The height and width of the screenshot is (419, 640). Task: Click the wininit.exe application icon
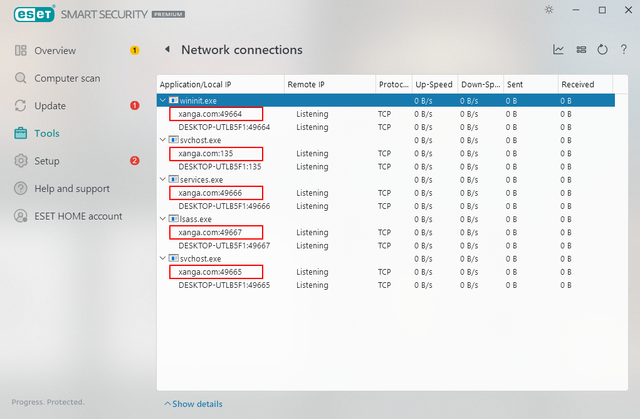point(173,100)
